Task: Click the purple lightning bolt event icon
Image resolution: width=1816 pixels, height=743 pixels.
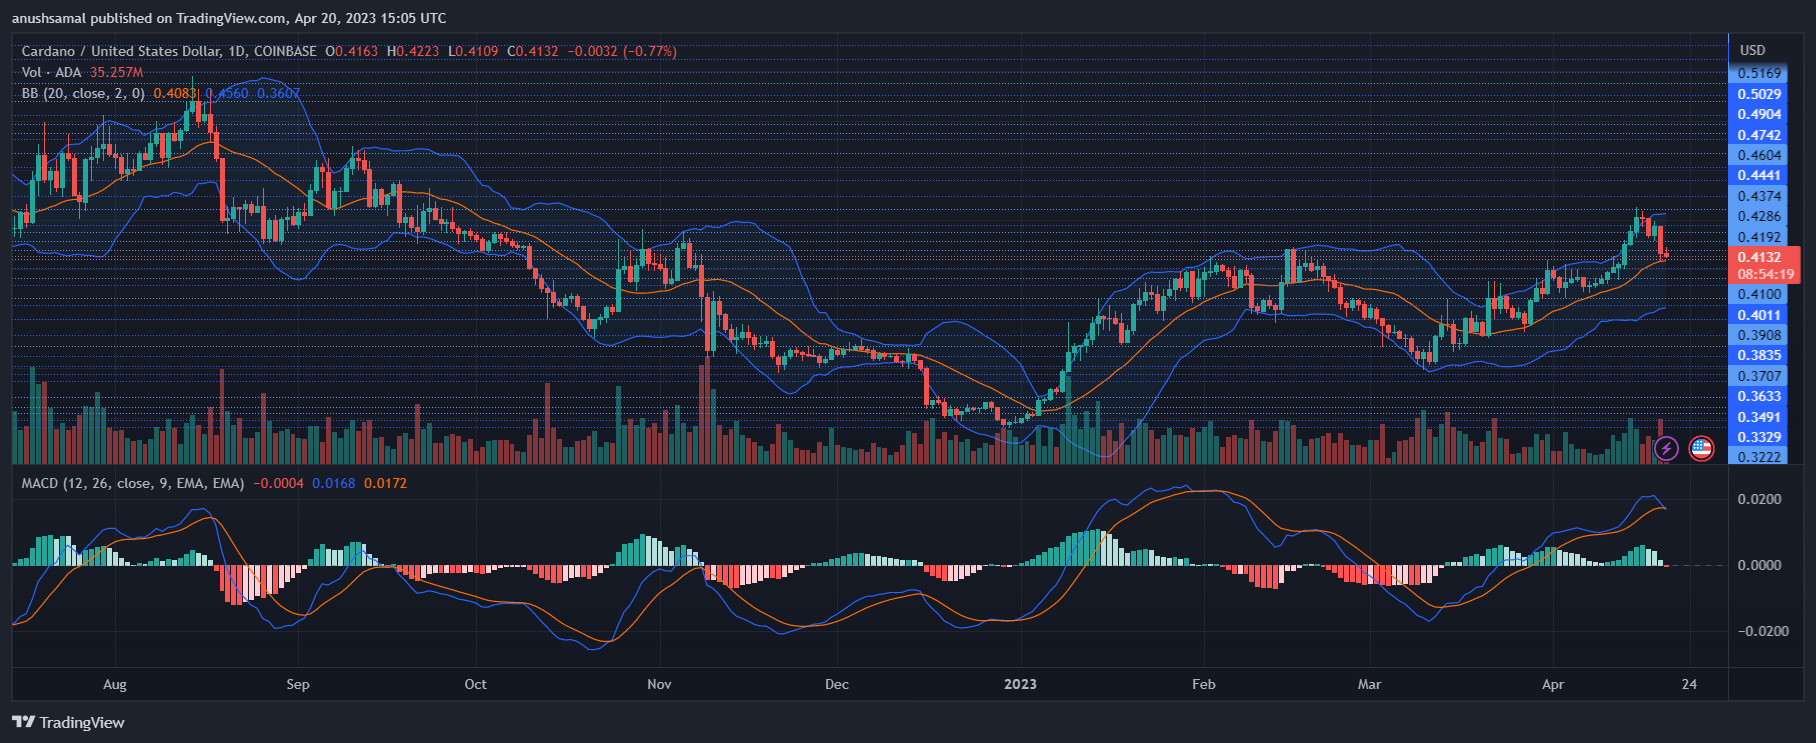Action: pyautogui.click(x=1666, y=448)
